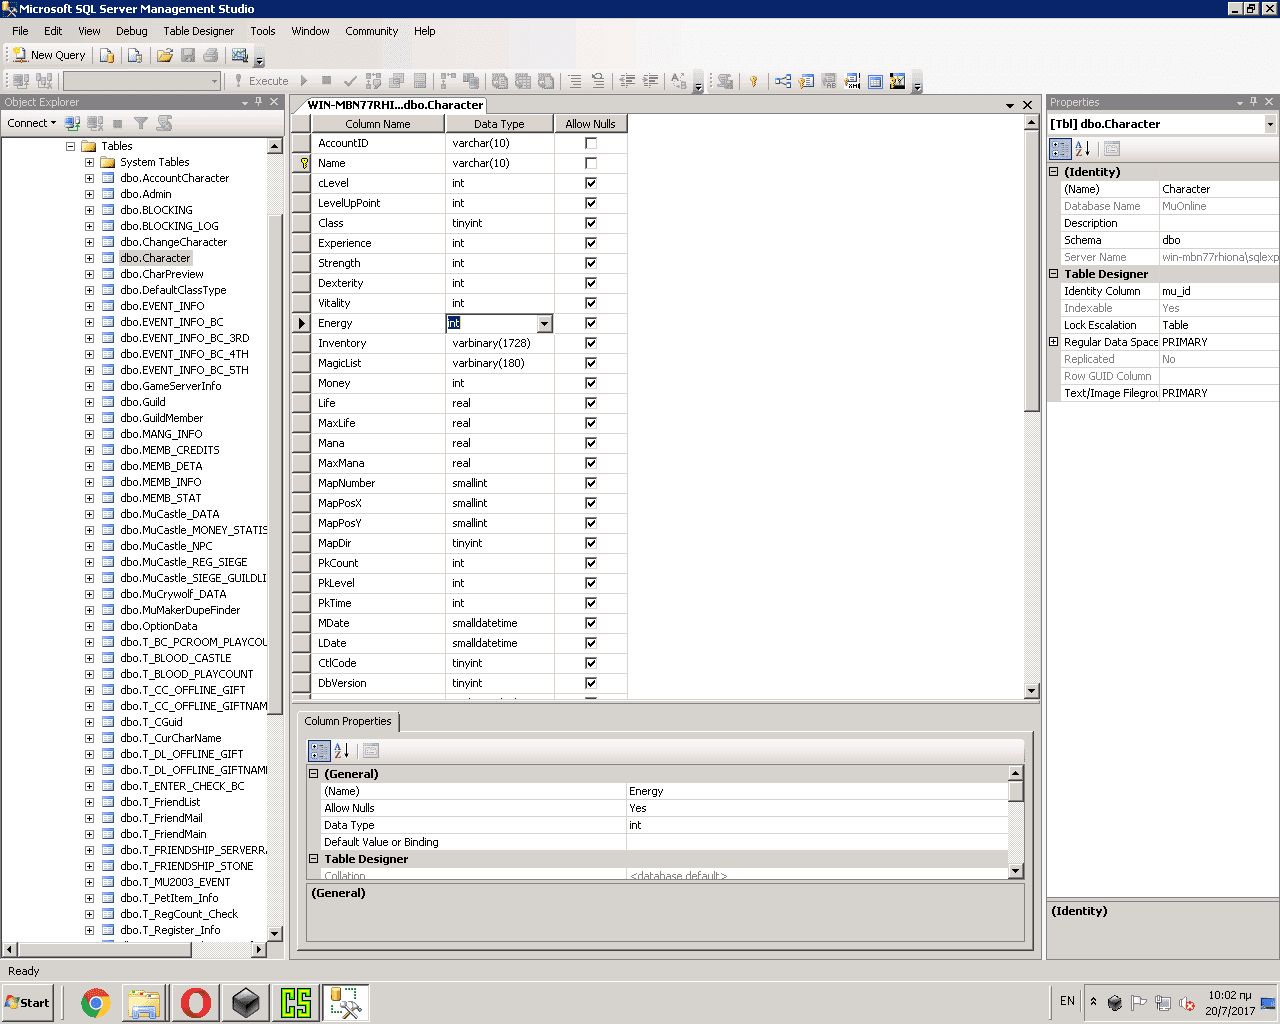
Task: Select the dbo.MEMB_INFO table
Action: 160,482
